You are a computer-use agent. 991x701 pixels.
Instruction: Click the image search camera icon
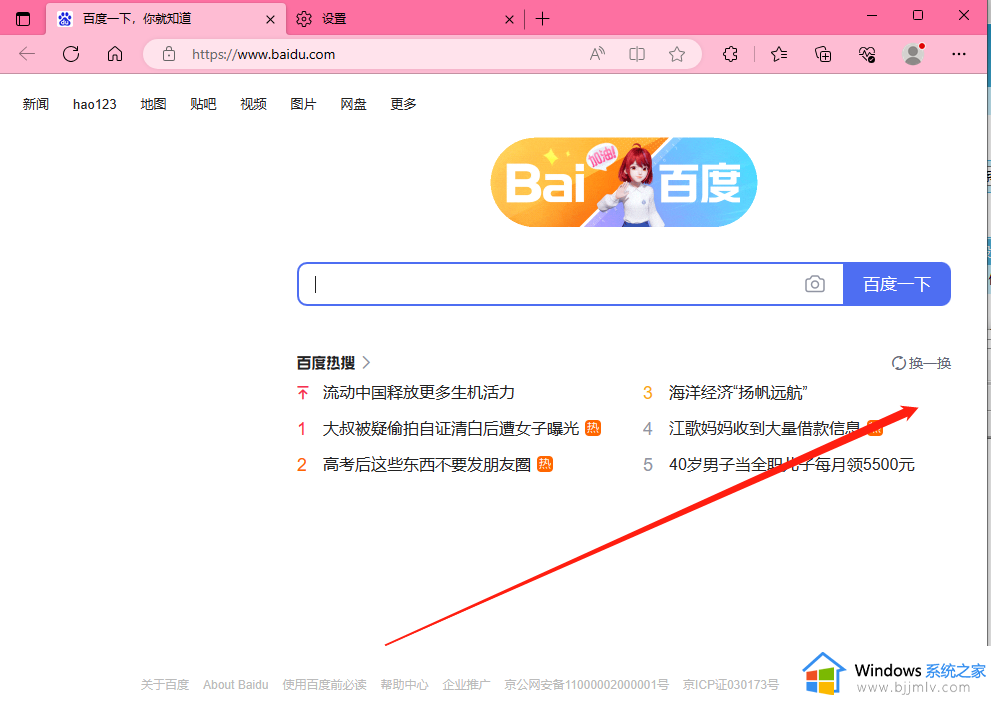[815, 284]
